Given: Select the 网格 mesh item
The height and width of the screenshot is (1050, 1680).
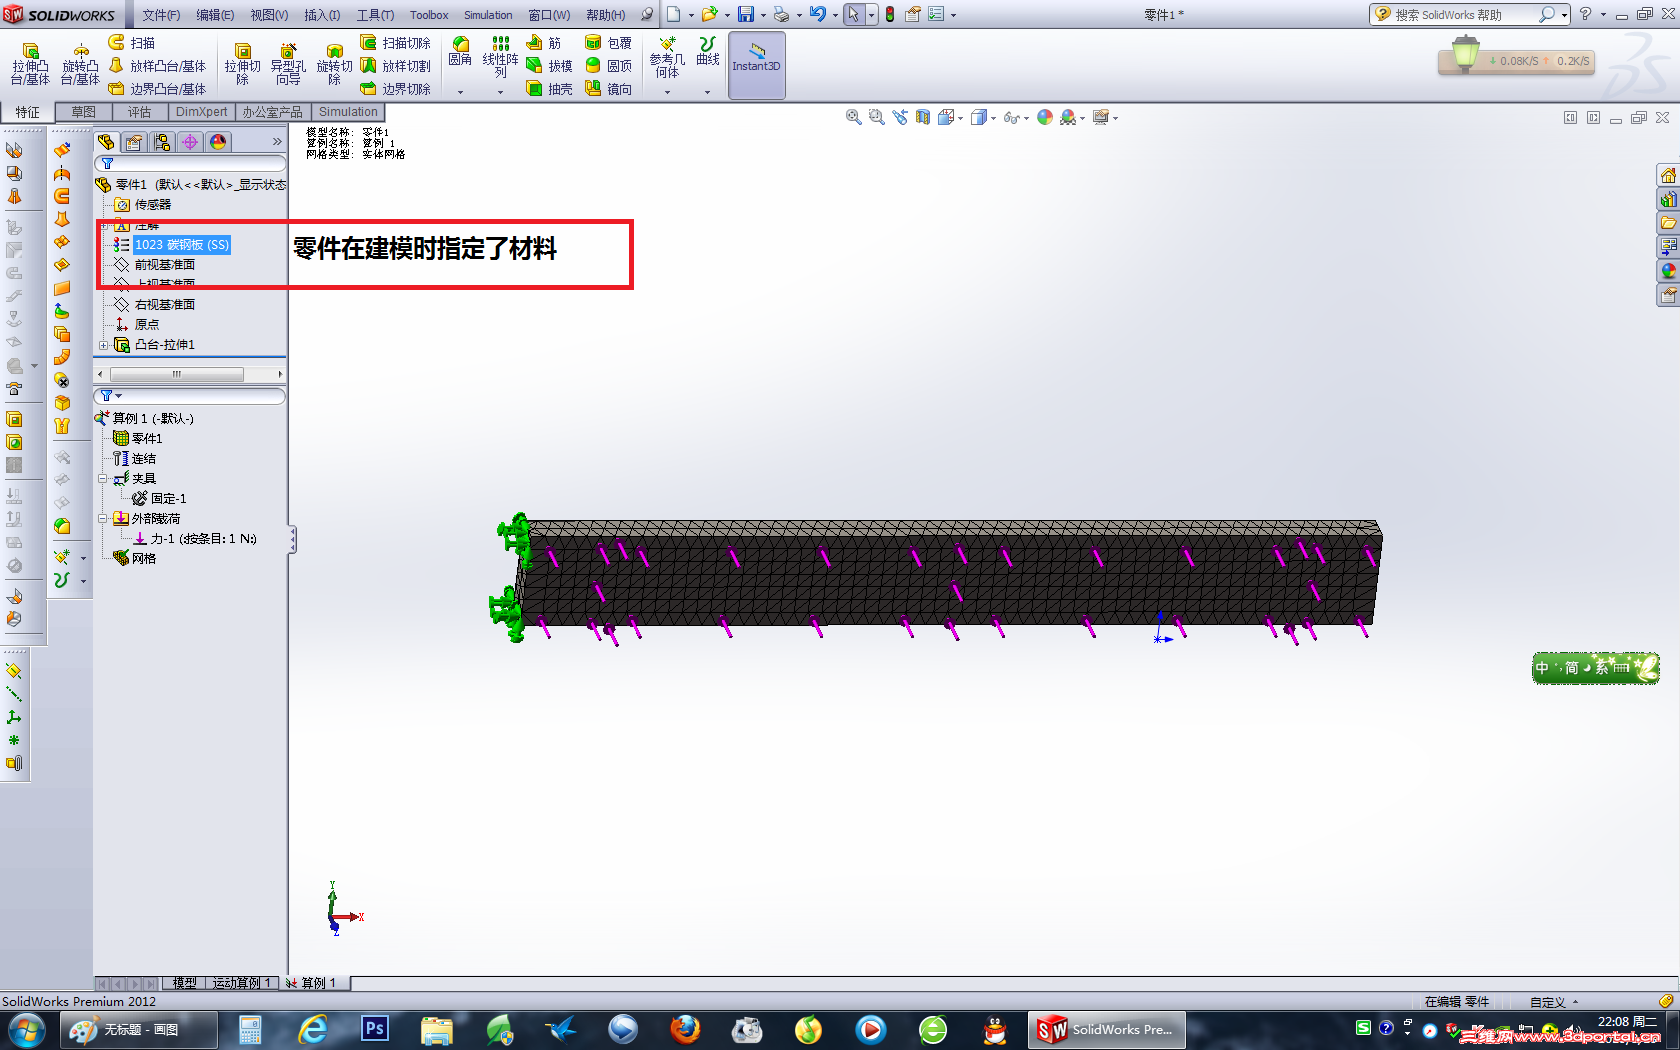Looking at the screenshot, I should click(144, 559).
